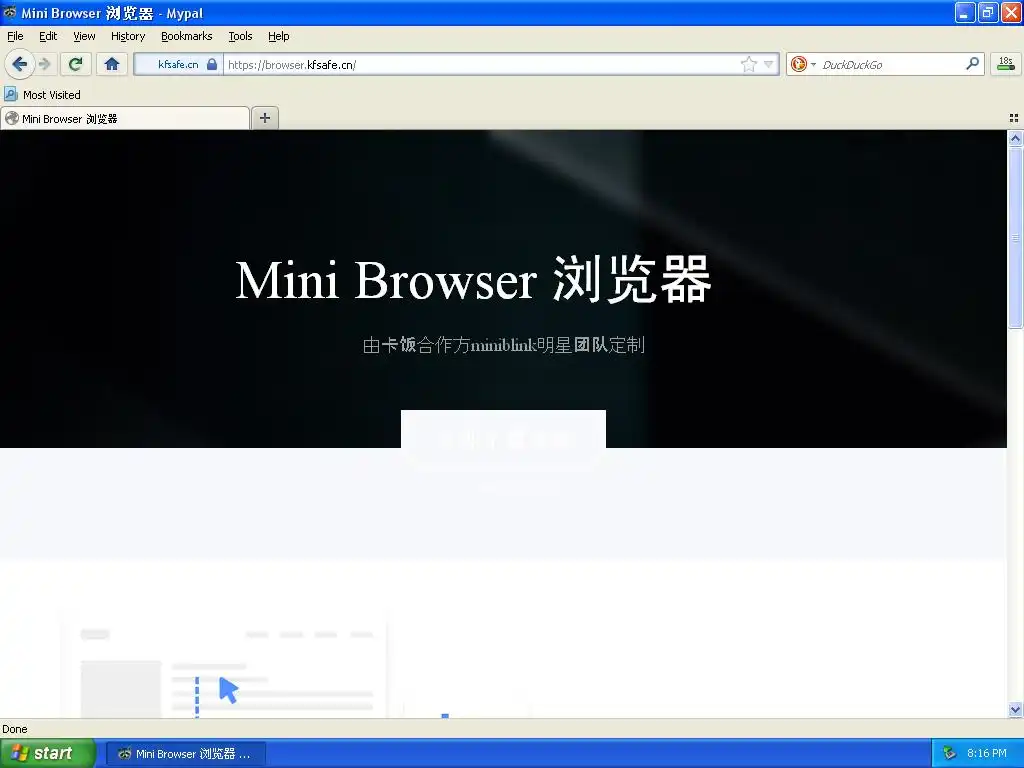Go to home page via Home icon

click(x=112, y=64)
